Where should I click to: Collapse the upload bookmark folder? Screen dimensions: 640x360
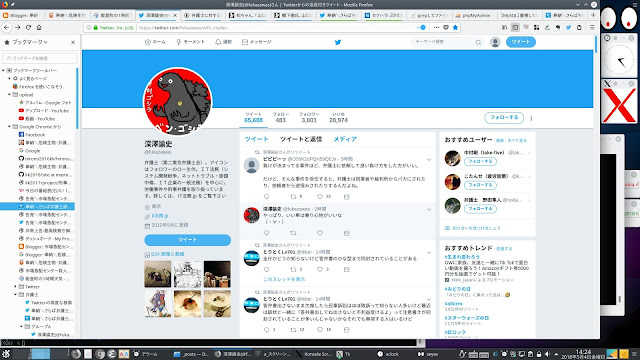(x=9, y=94)
